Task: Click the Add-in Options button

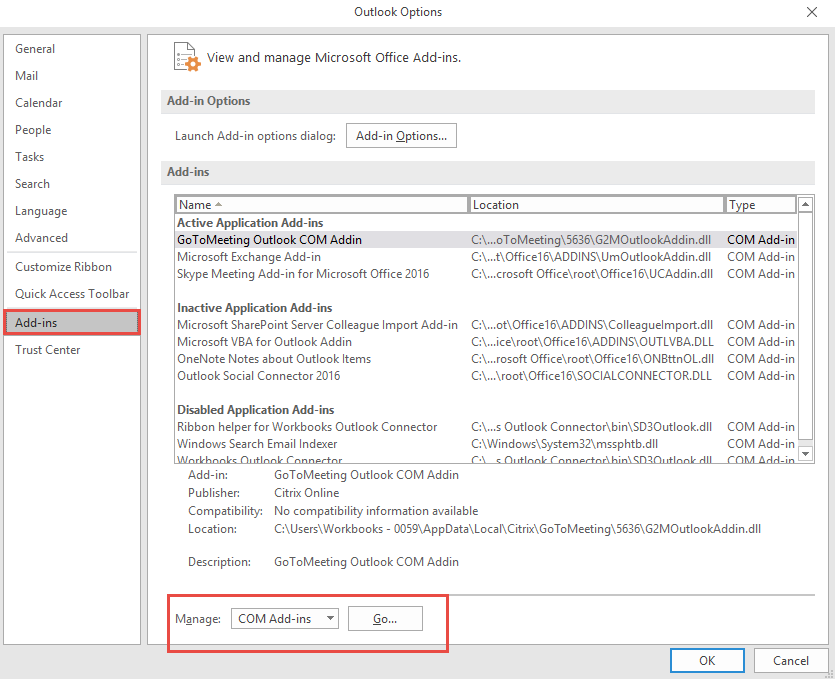Action: pyautogui.click(x=401, y=136)
